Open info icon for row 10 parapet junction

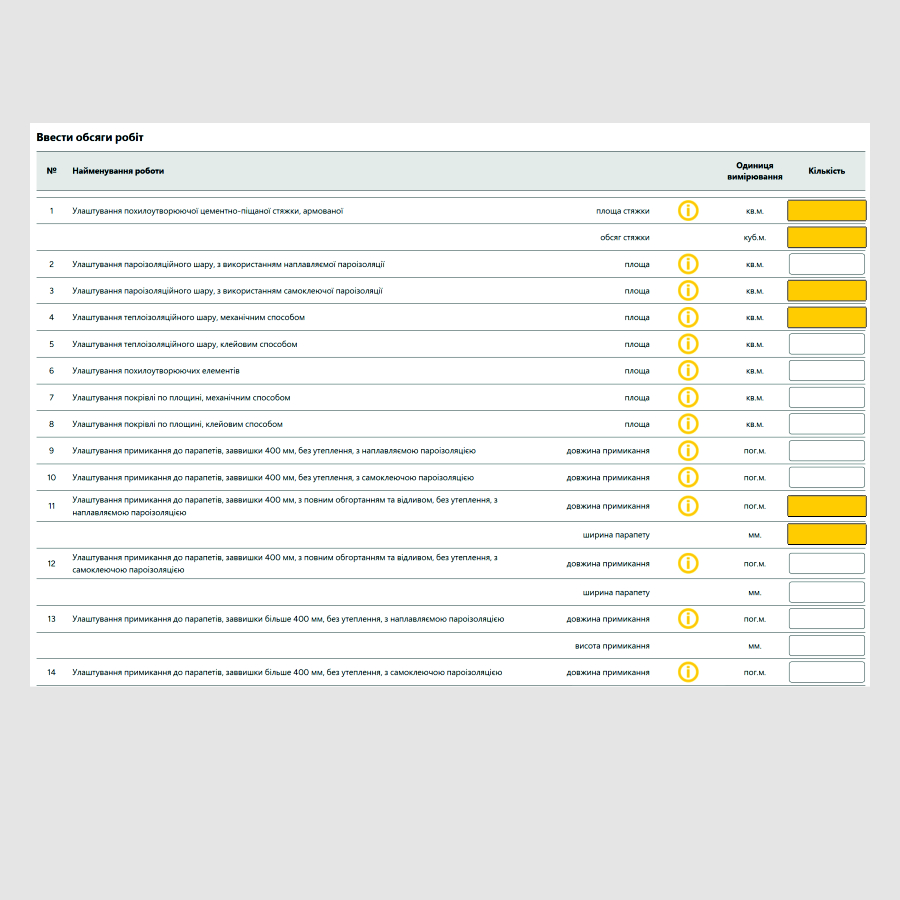pos(688,477)
